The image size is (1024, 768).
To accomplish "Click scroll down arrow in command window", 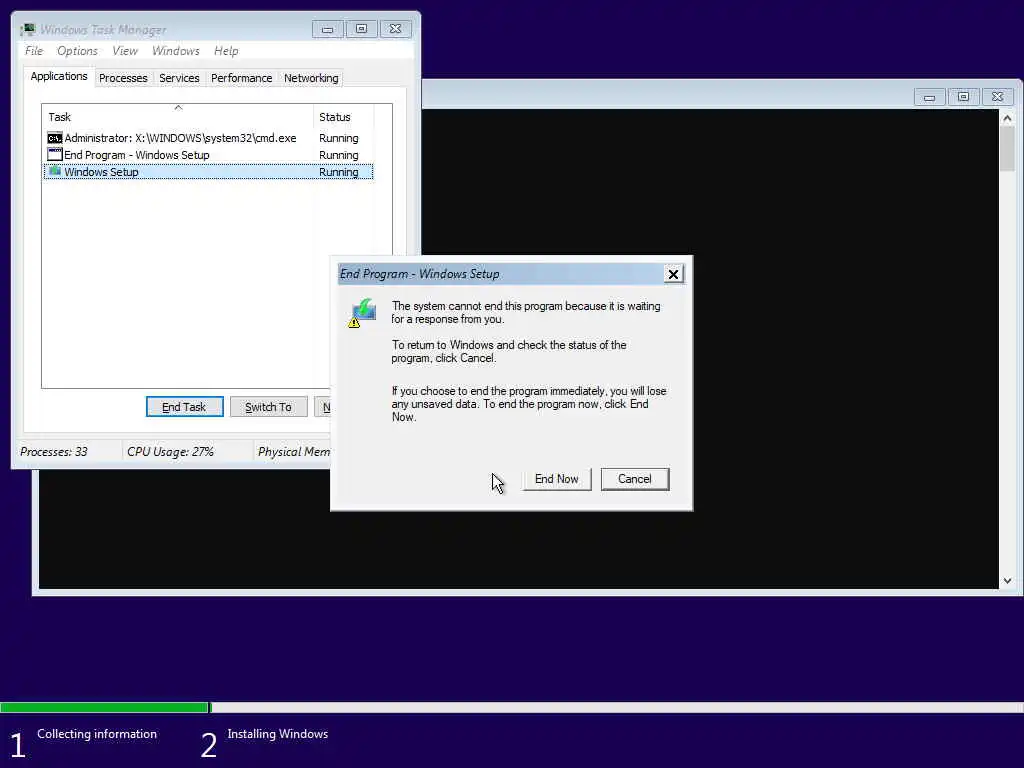I will (1007, 581).
